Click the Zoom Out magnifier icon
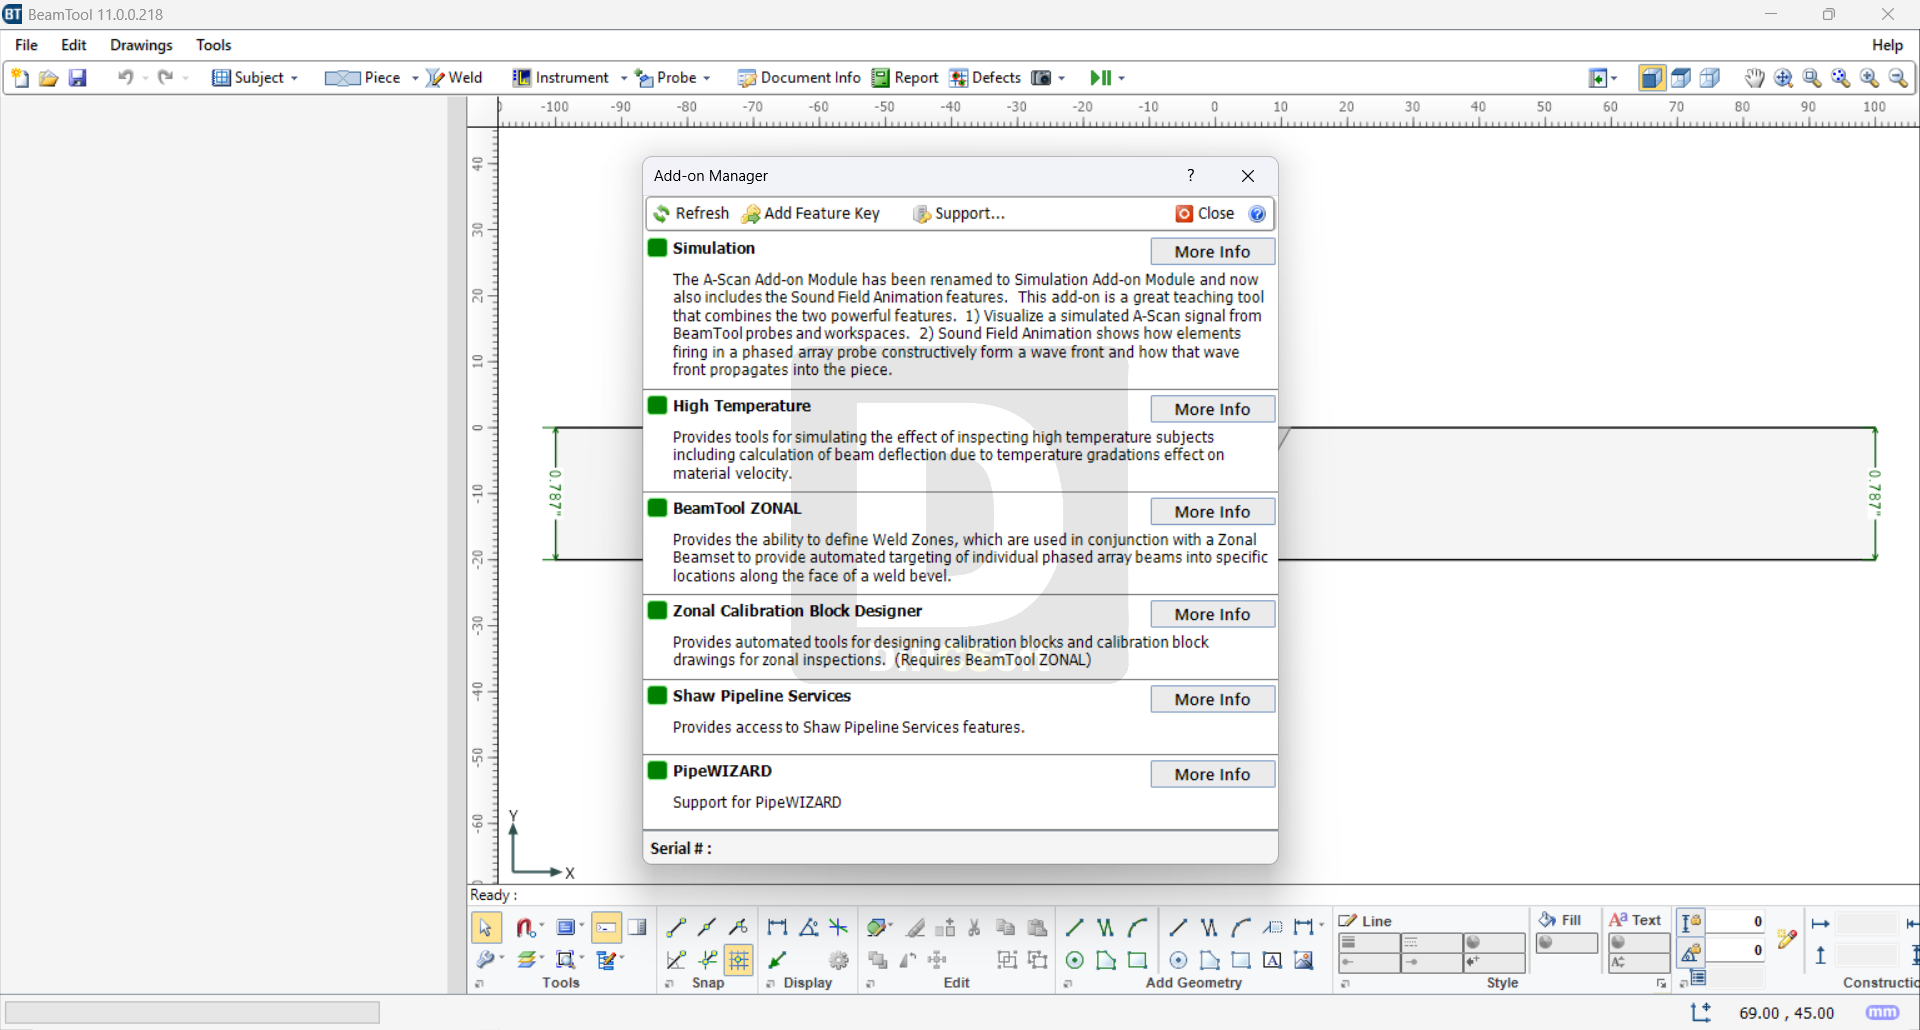Viewport: 1920px width, 1030px height. [1898, 78]
